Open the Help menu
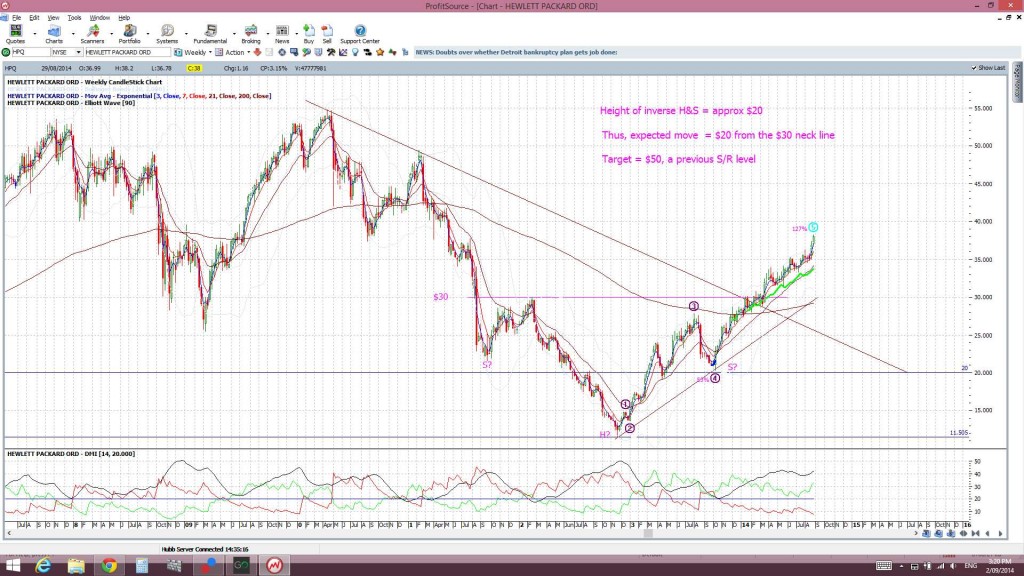This screenshot has width=1024, height=576. tap(124, 18)
